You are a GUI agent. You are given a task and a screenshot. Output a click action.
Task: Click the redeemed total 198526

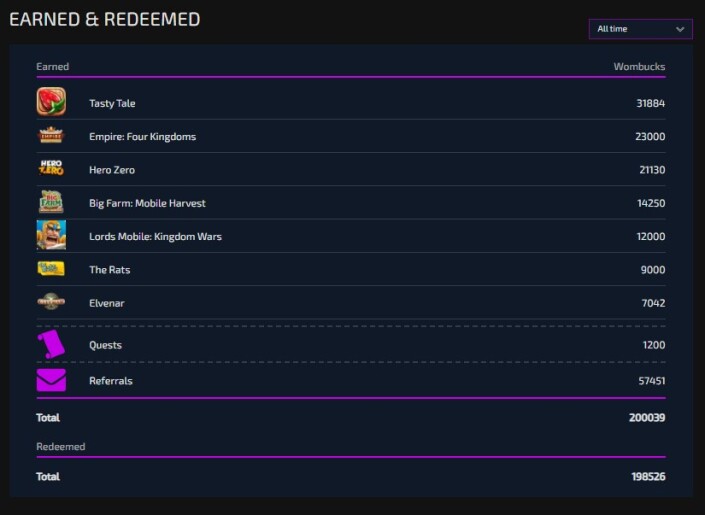pyautogui.click(x=648, y=477)
